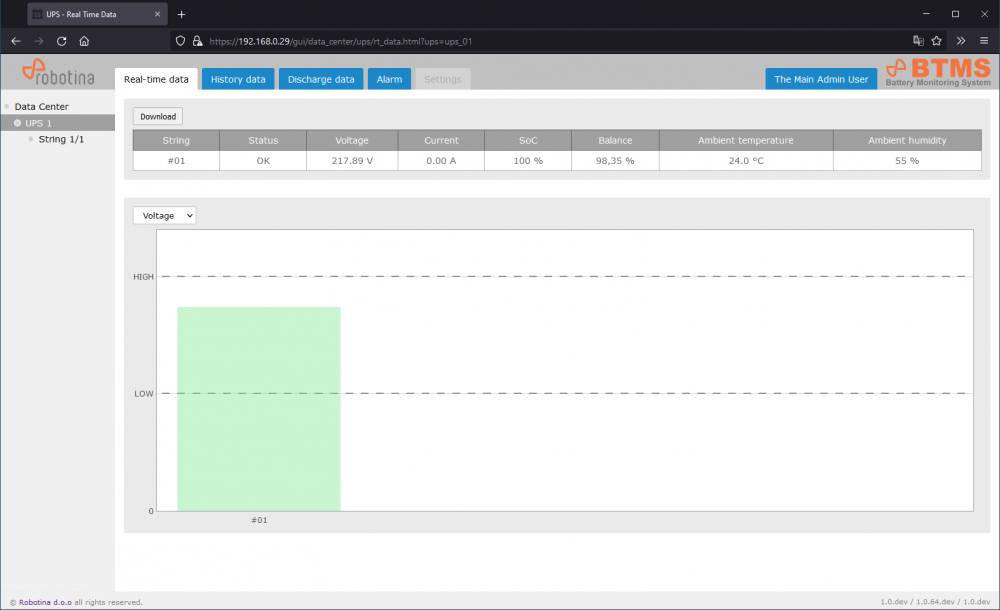Select UPS 1 in the tree
The image size is (1000, 610).
[x=38, y=123]
